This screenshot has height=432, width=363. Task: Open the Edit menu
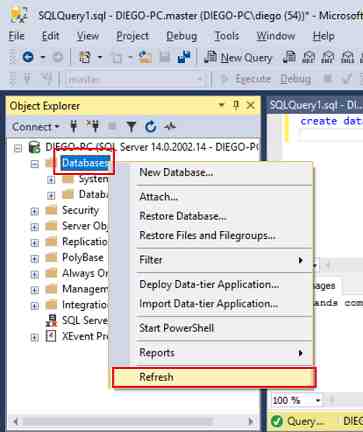[x=50, y=36]
